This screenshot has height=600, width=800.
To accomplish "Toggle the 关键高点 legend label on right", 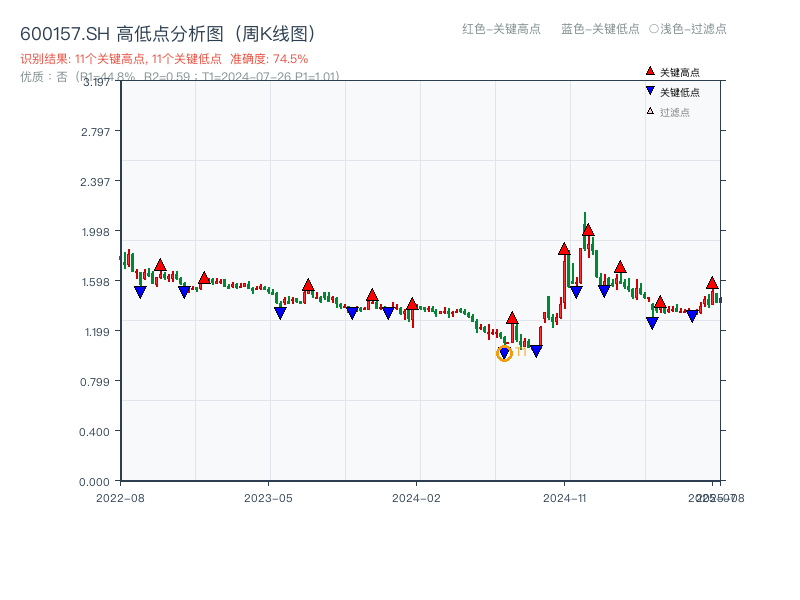I will 680,72.
